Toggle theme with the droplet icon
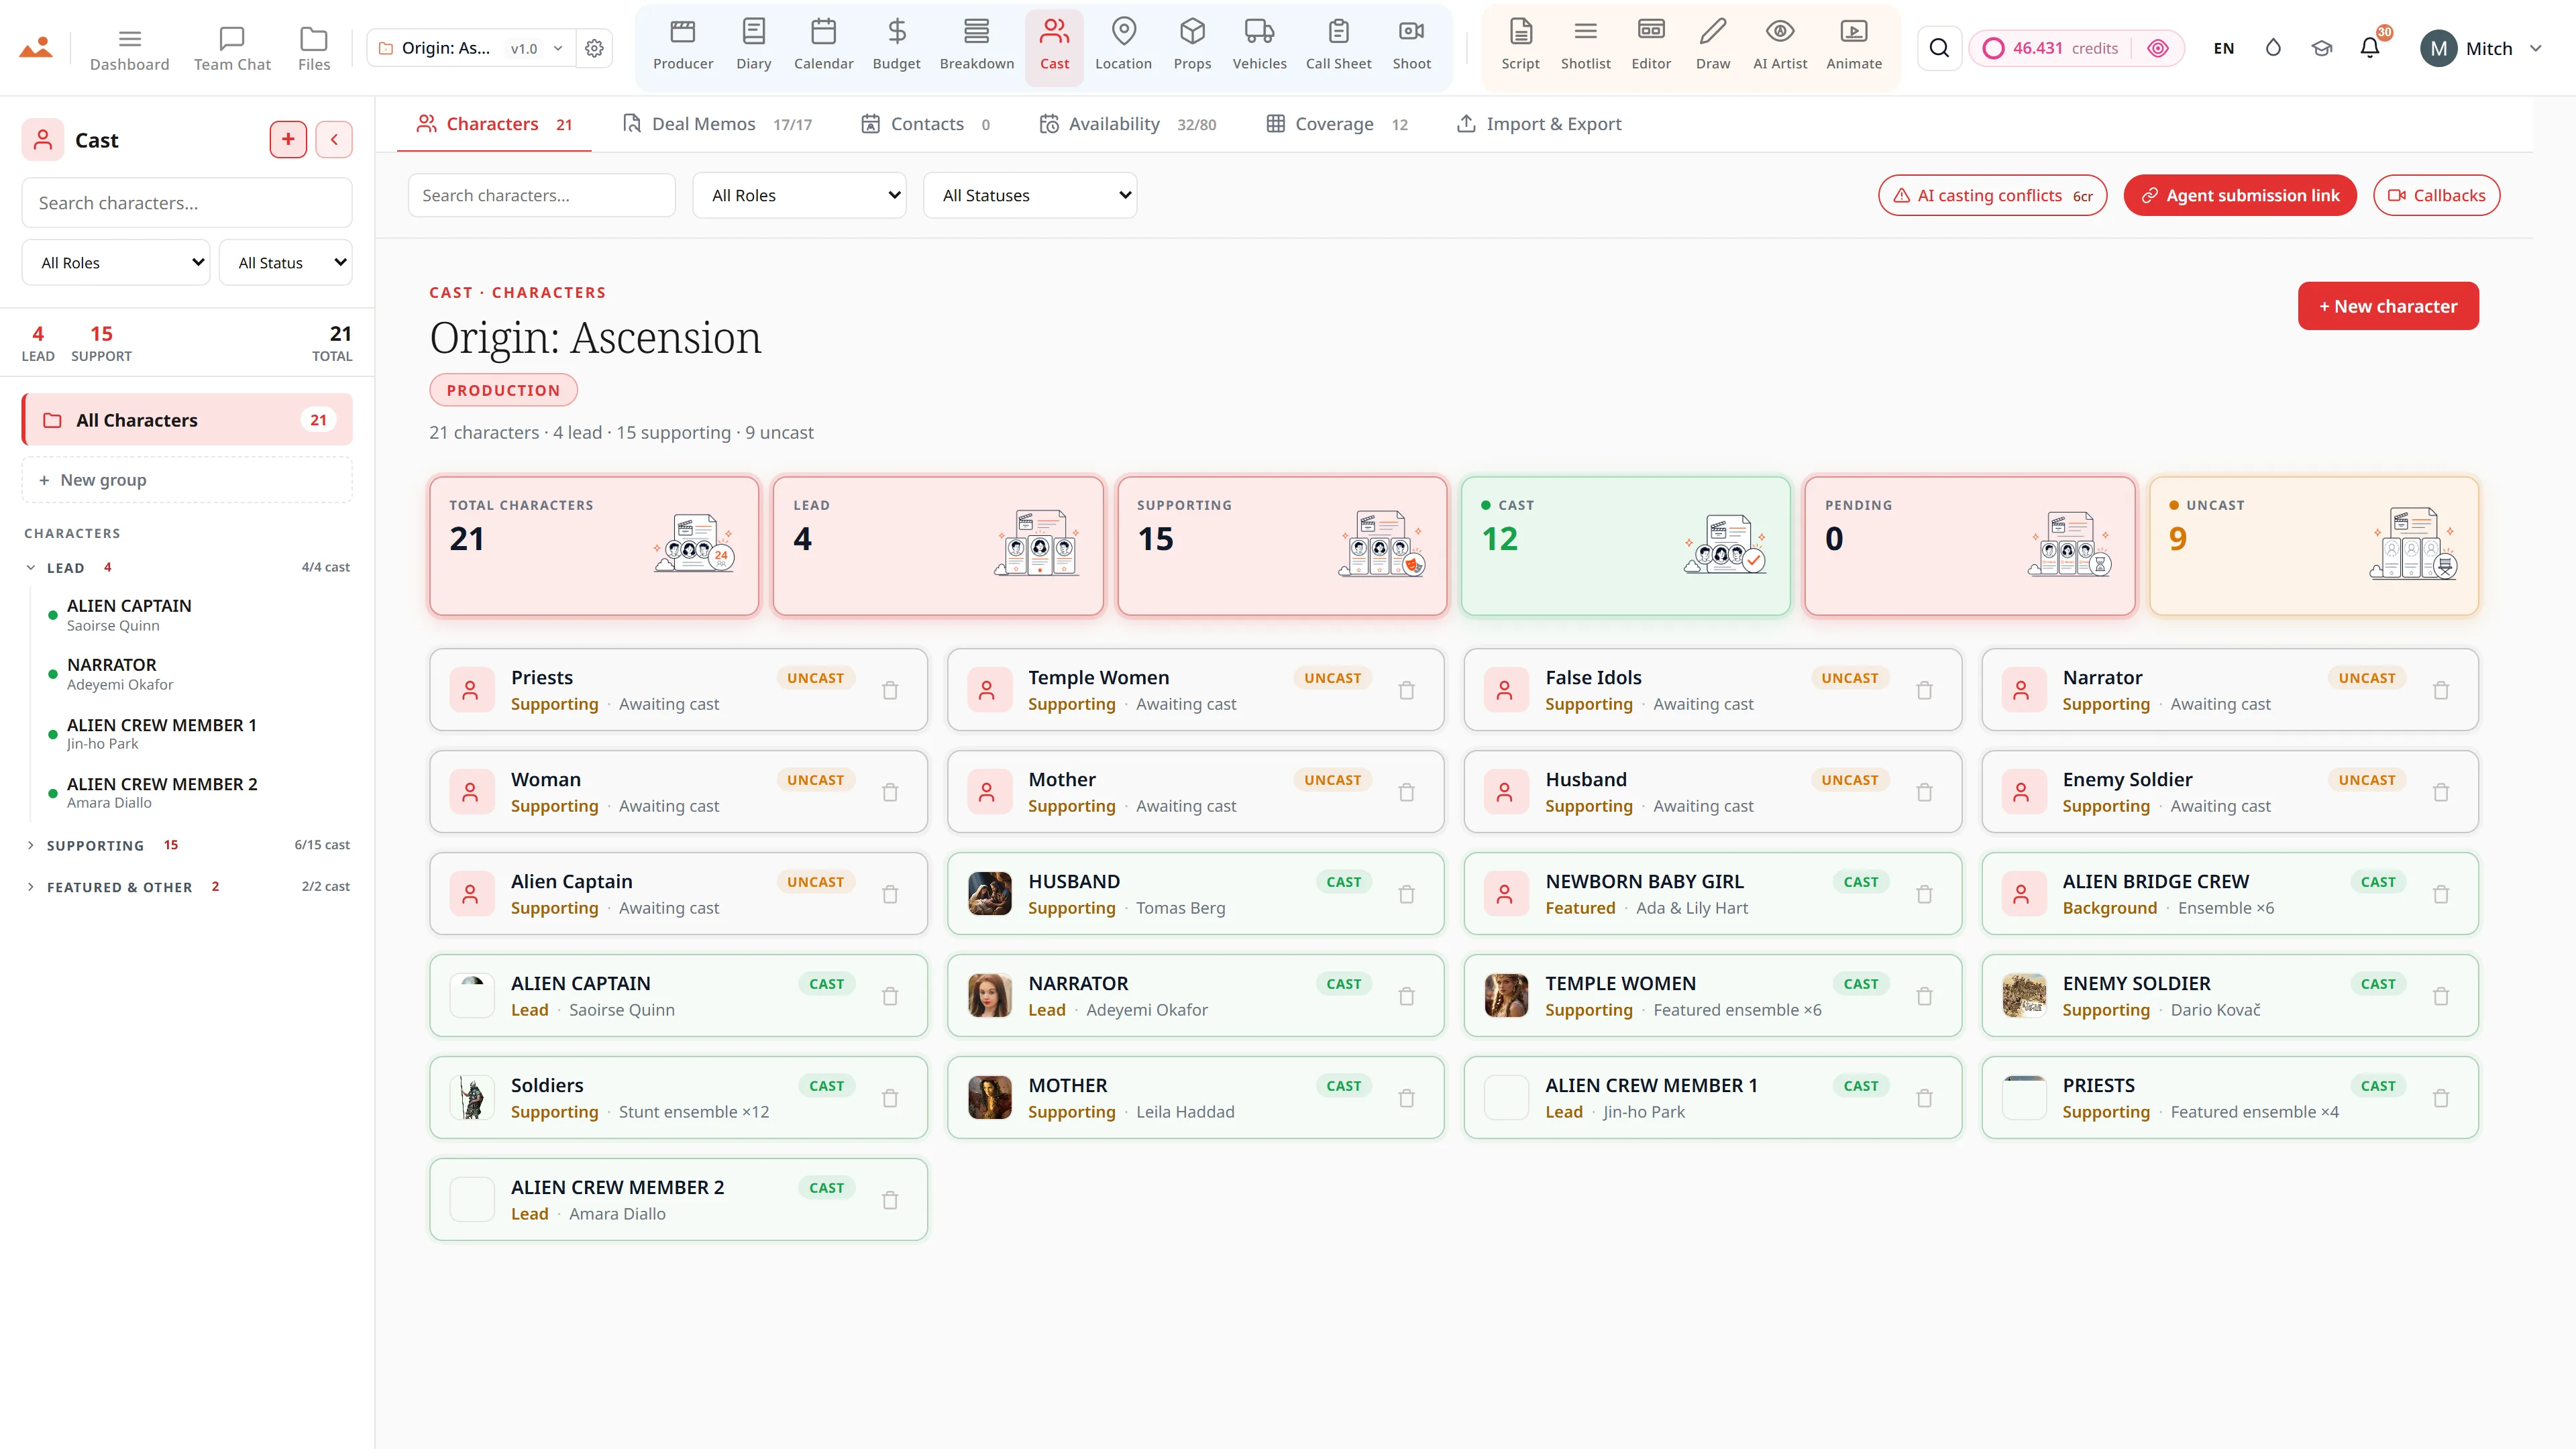This screenshot has width=2576, height=1449. 2273,48
